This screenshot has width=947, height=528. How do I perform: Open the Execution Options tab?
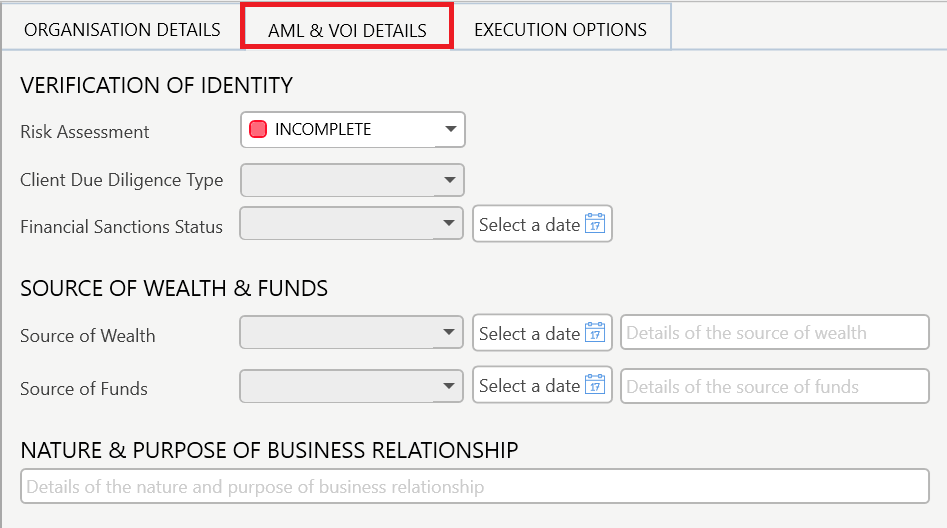(x=560, y=30)
